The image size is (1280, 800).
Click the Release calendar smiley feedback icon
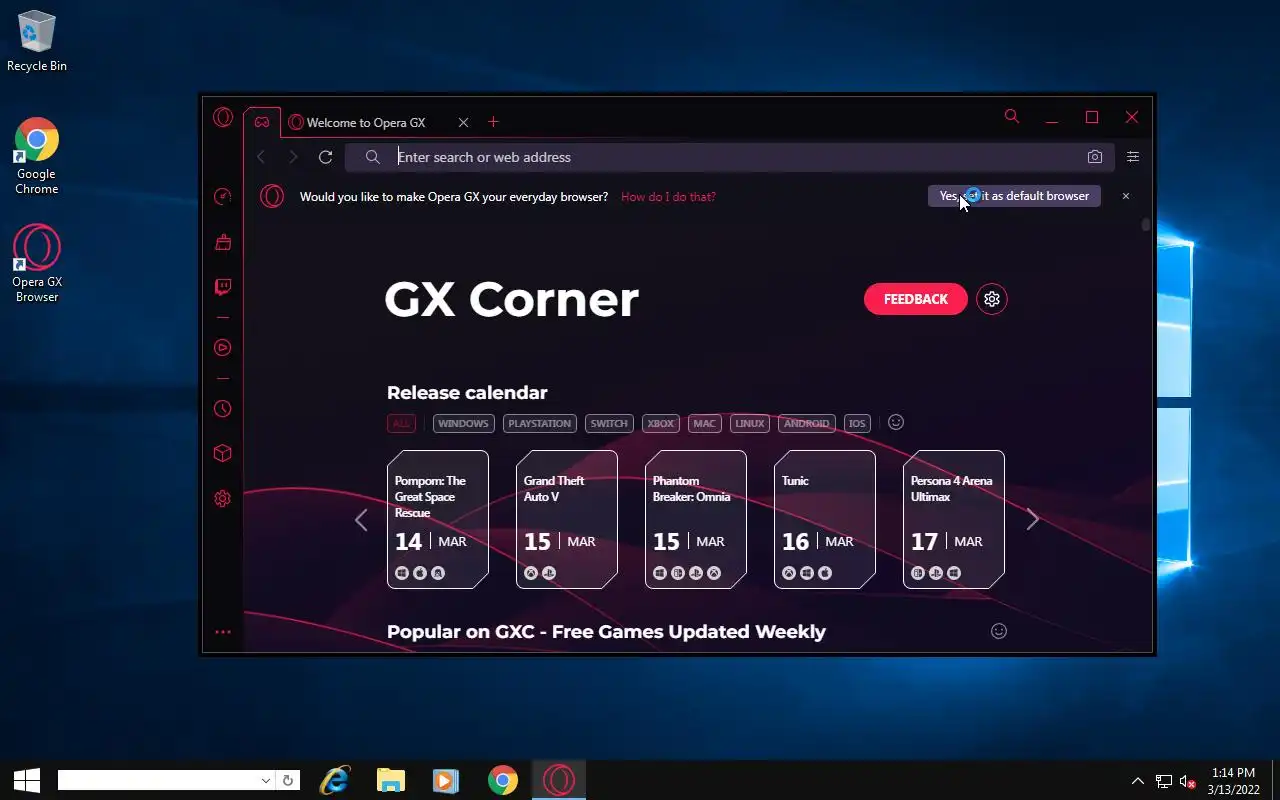pyautogui.click(x=896, y=422)
